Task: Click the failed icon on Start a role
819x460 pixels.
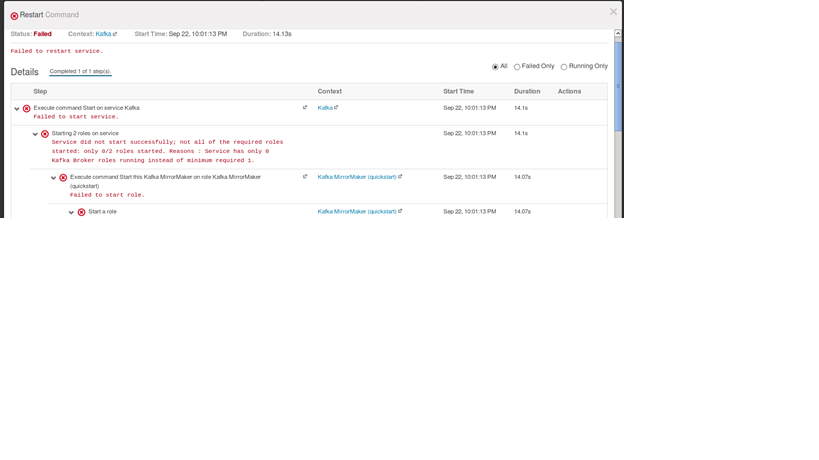Action: pos(81,212)
